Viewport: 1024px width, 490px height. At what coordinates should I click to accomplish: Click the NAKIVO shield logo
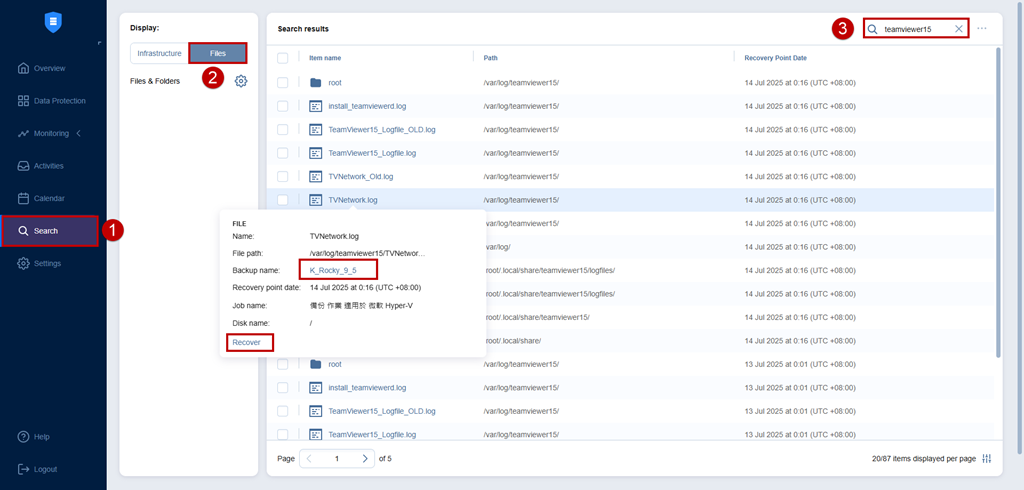(53, 22)
